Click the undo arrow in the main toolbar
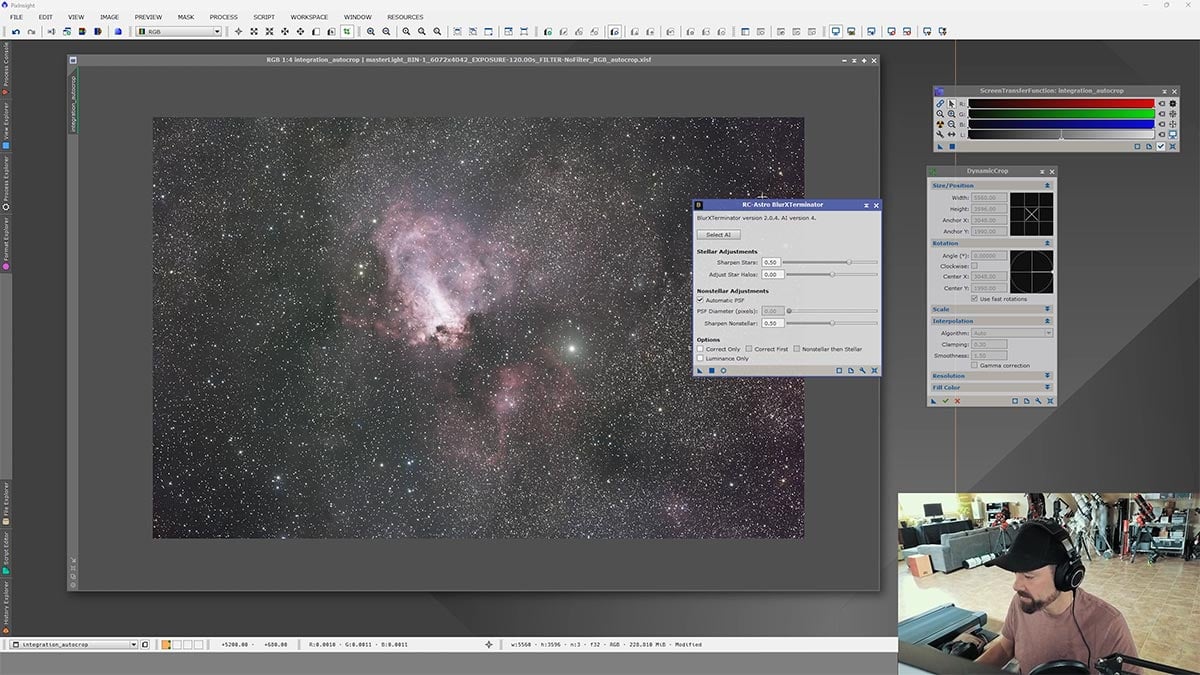 [x=16, y=32]
